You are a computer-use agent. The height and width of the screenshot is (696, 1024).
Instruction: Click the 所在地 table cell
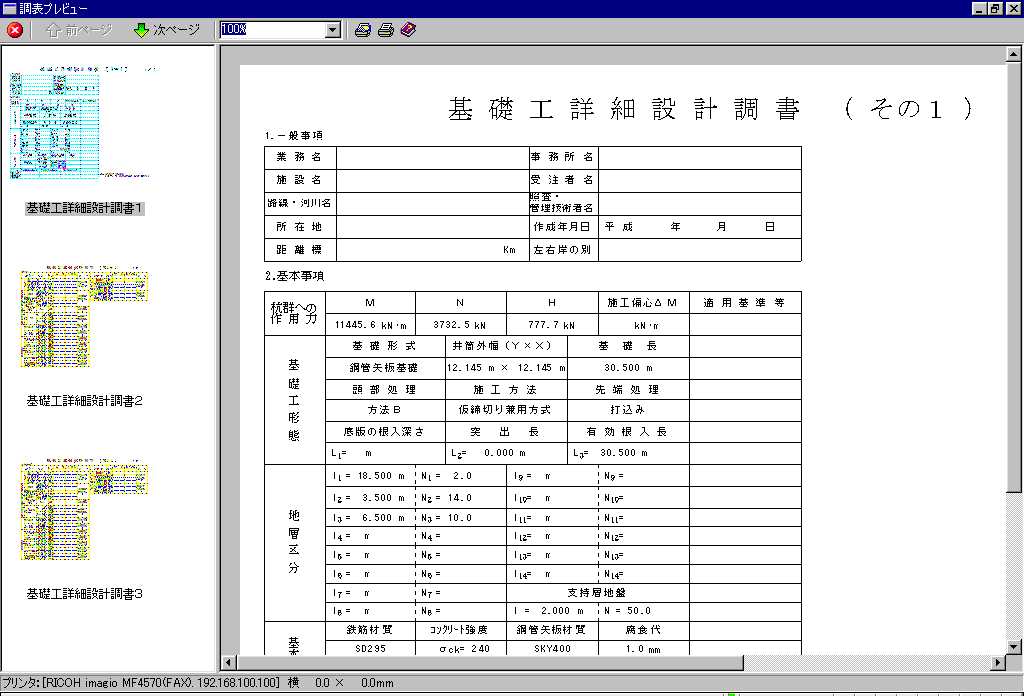click(300, 227)
